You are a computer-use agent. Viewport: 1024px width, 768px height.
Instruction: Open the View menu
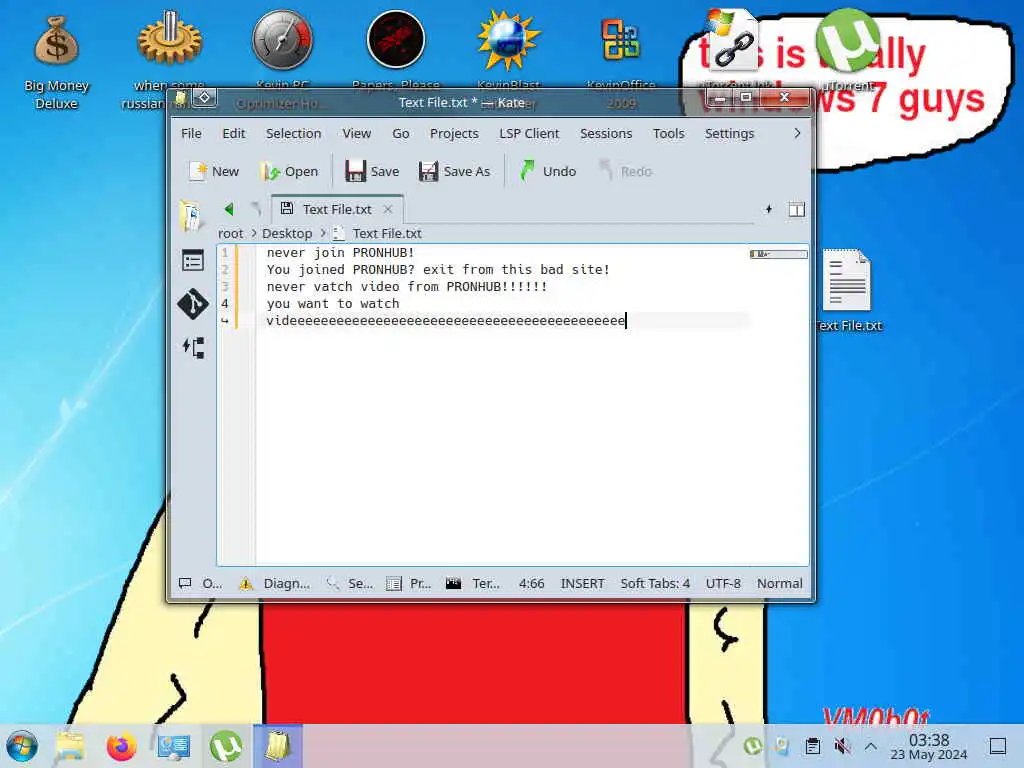[357, 133]
